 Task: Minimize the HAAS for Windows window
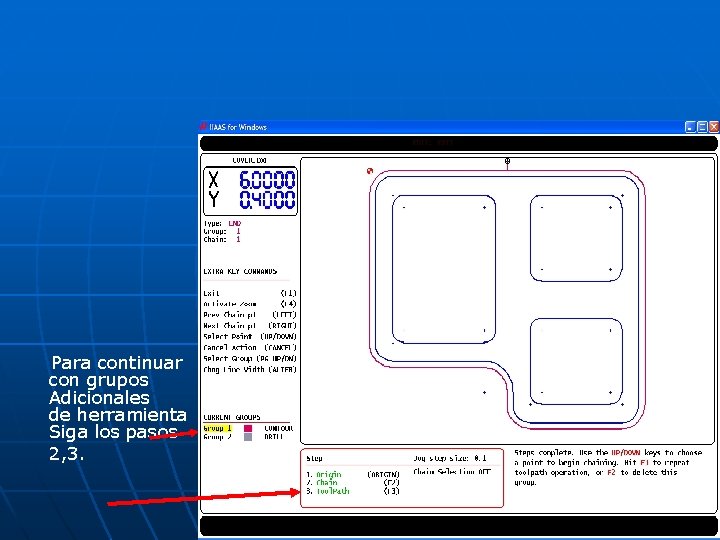[690, 127]
